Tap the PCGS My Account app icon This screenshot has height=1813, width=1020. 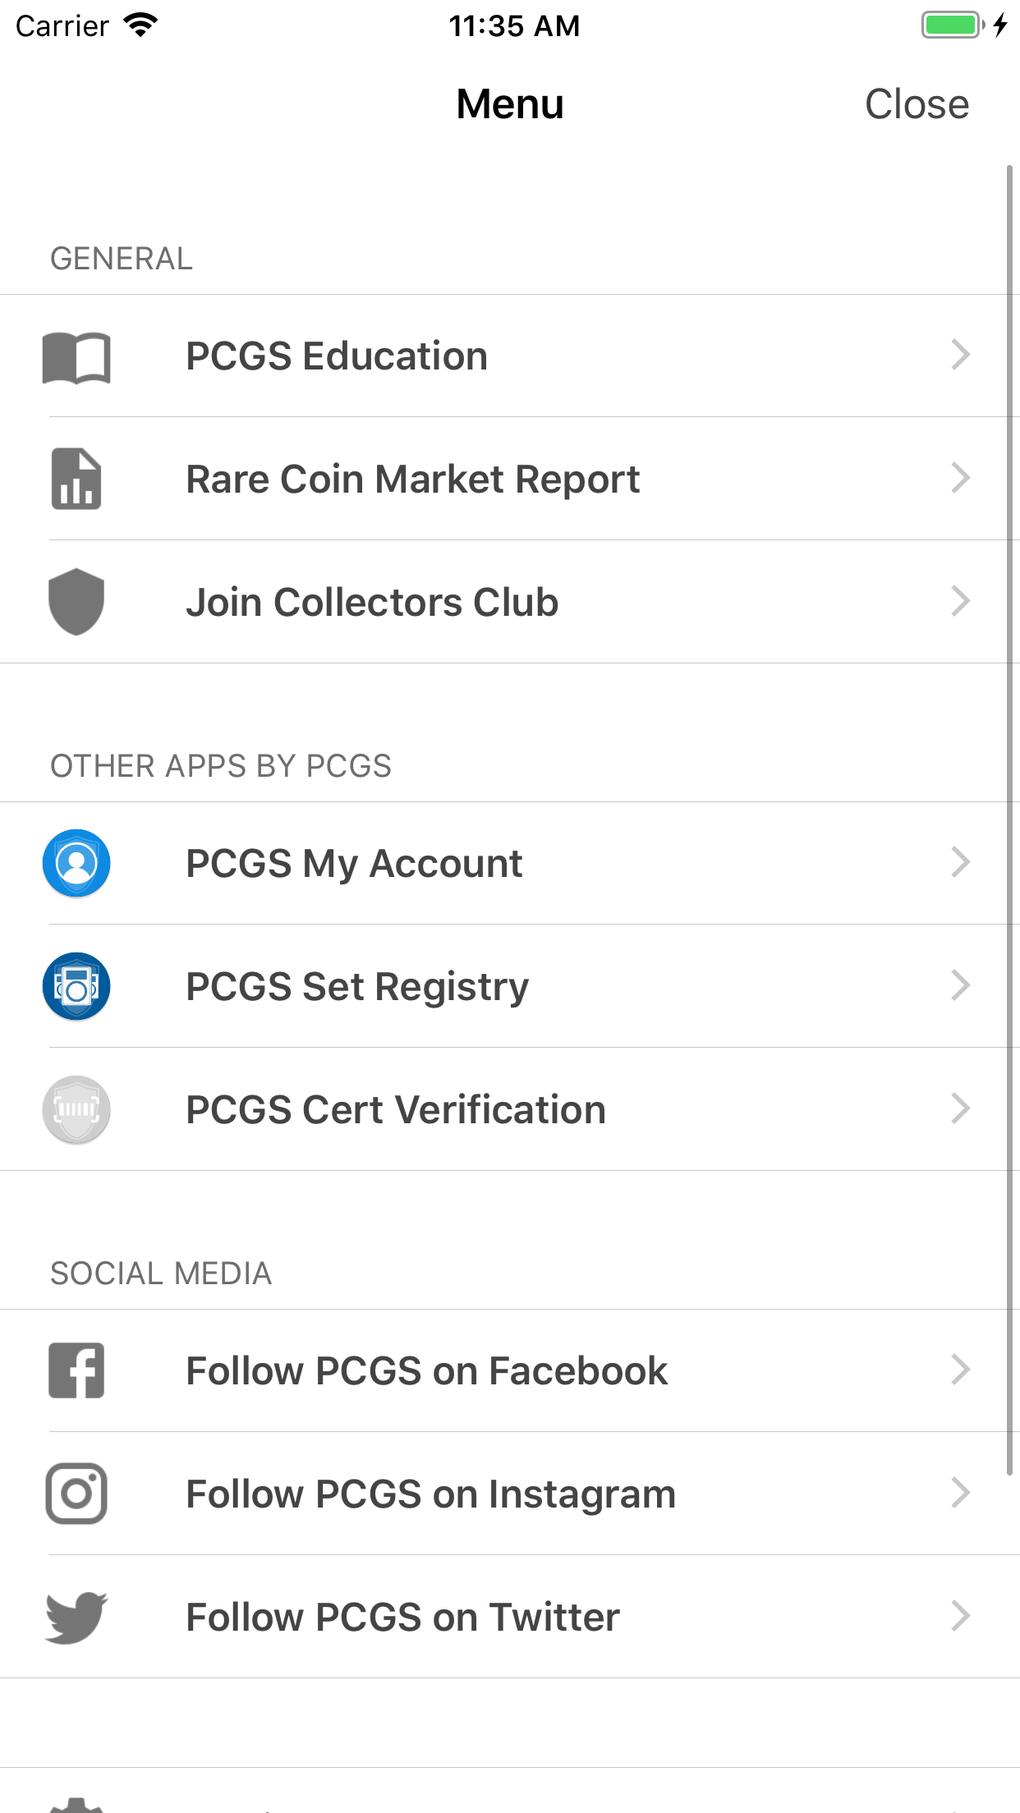coord(76,863)
